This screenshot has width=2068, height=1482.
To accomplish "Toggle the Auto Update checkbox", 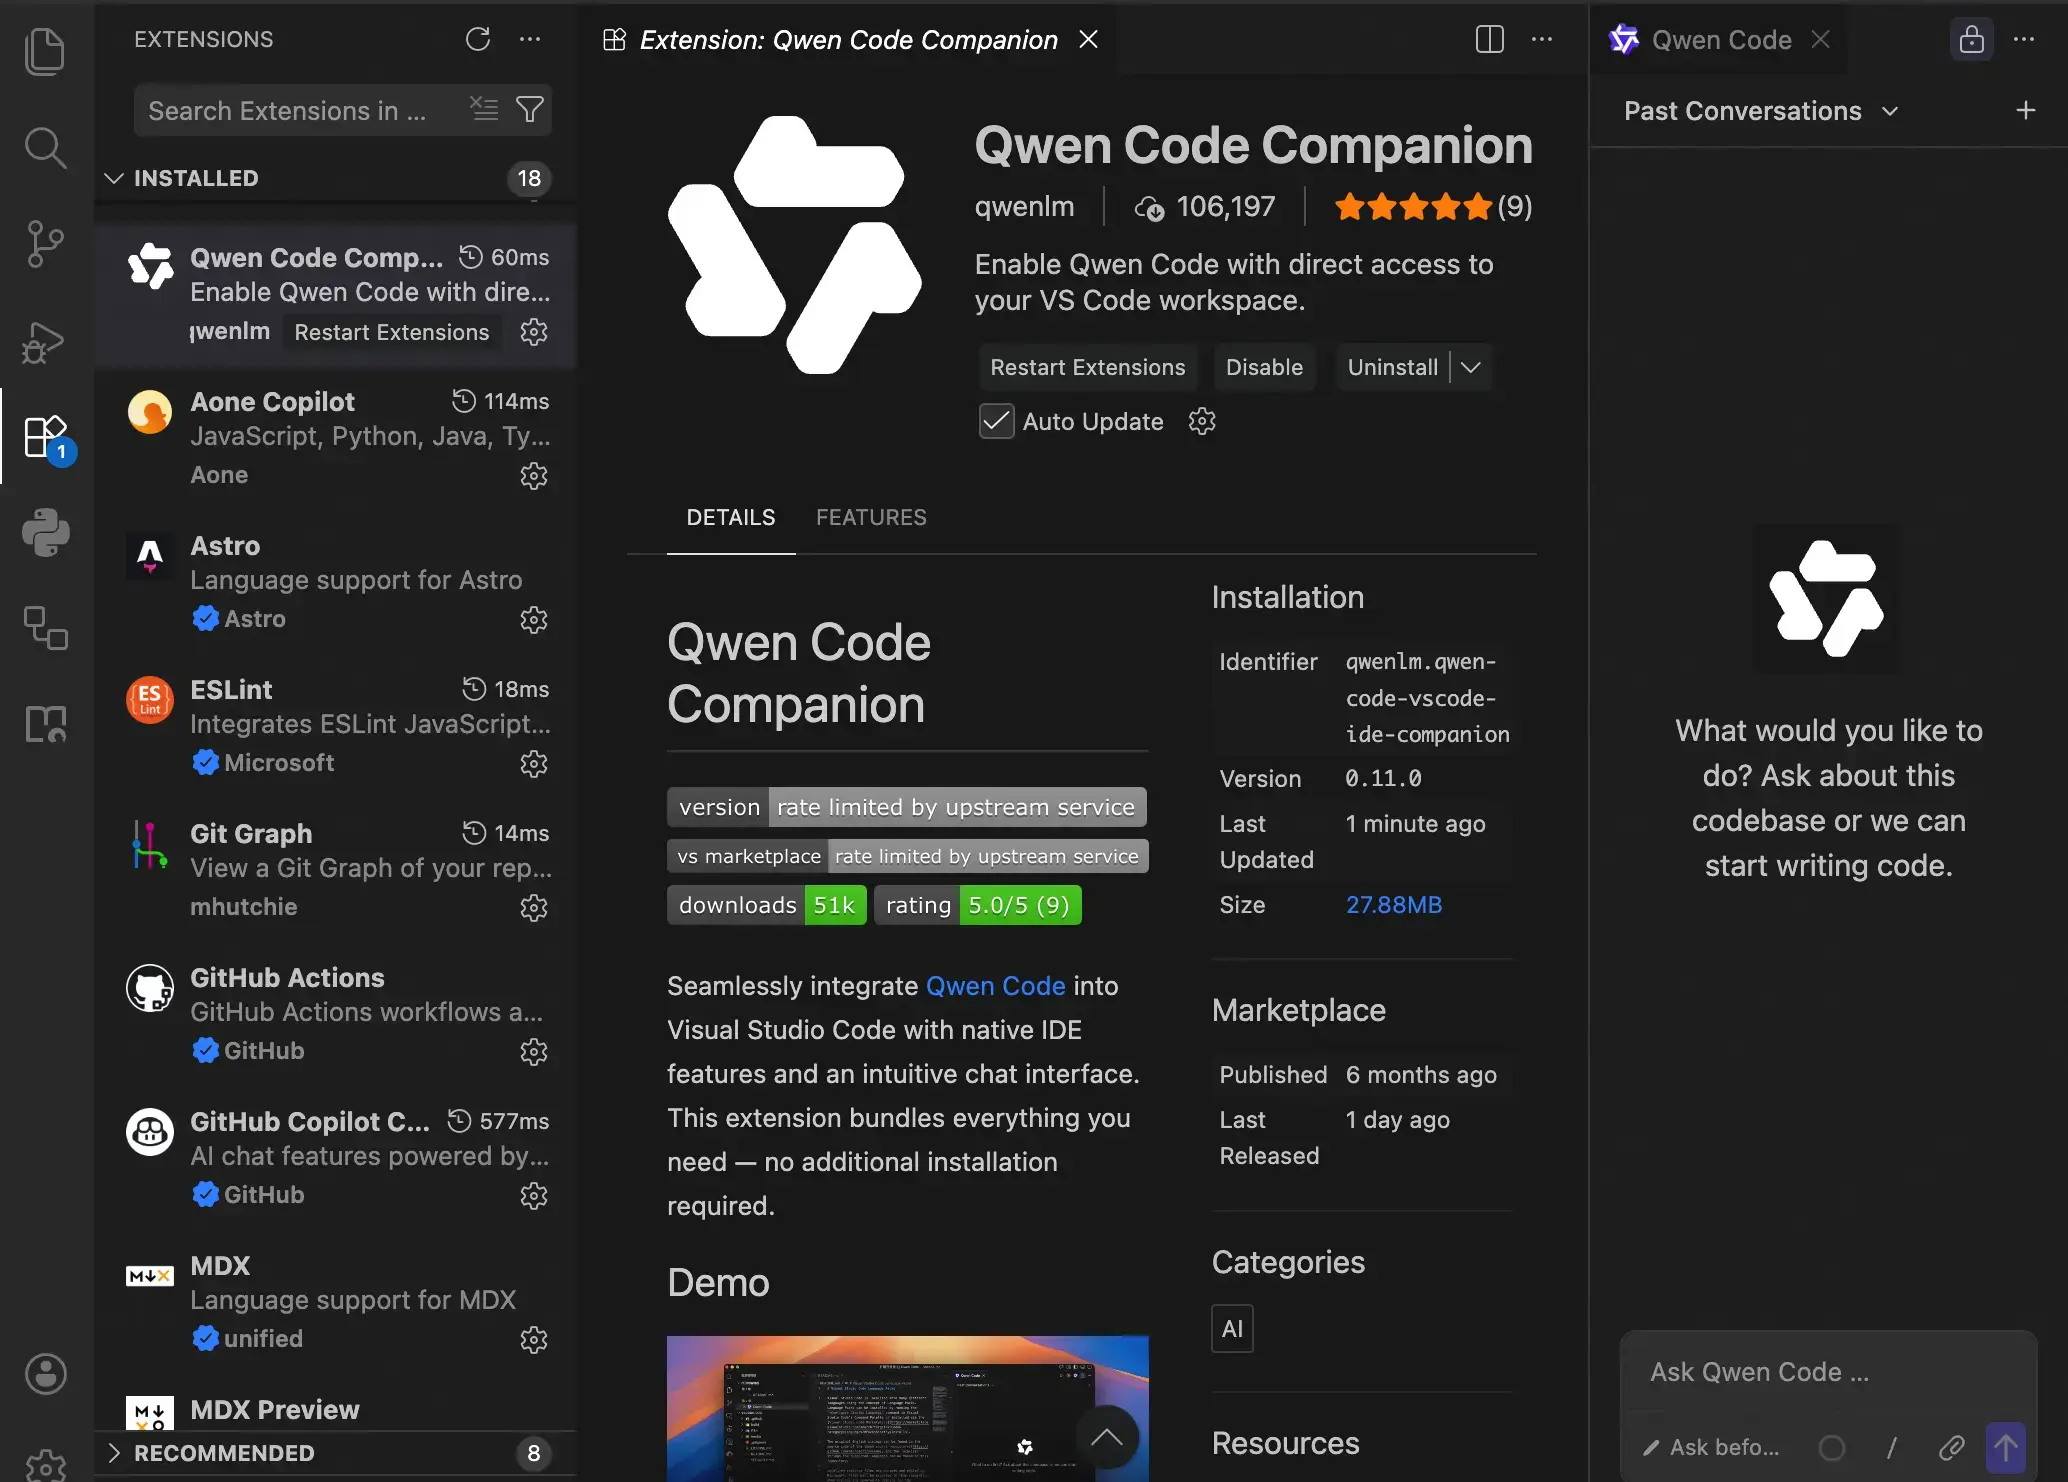I will pyautogui.click(x=996, y=422).
